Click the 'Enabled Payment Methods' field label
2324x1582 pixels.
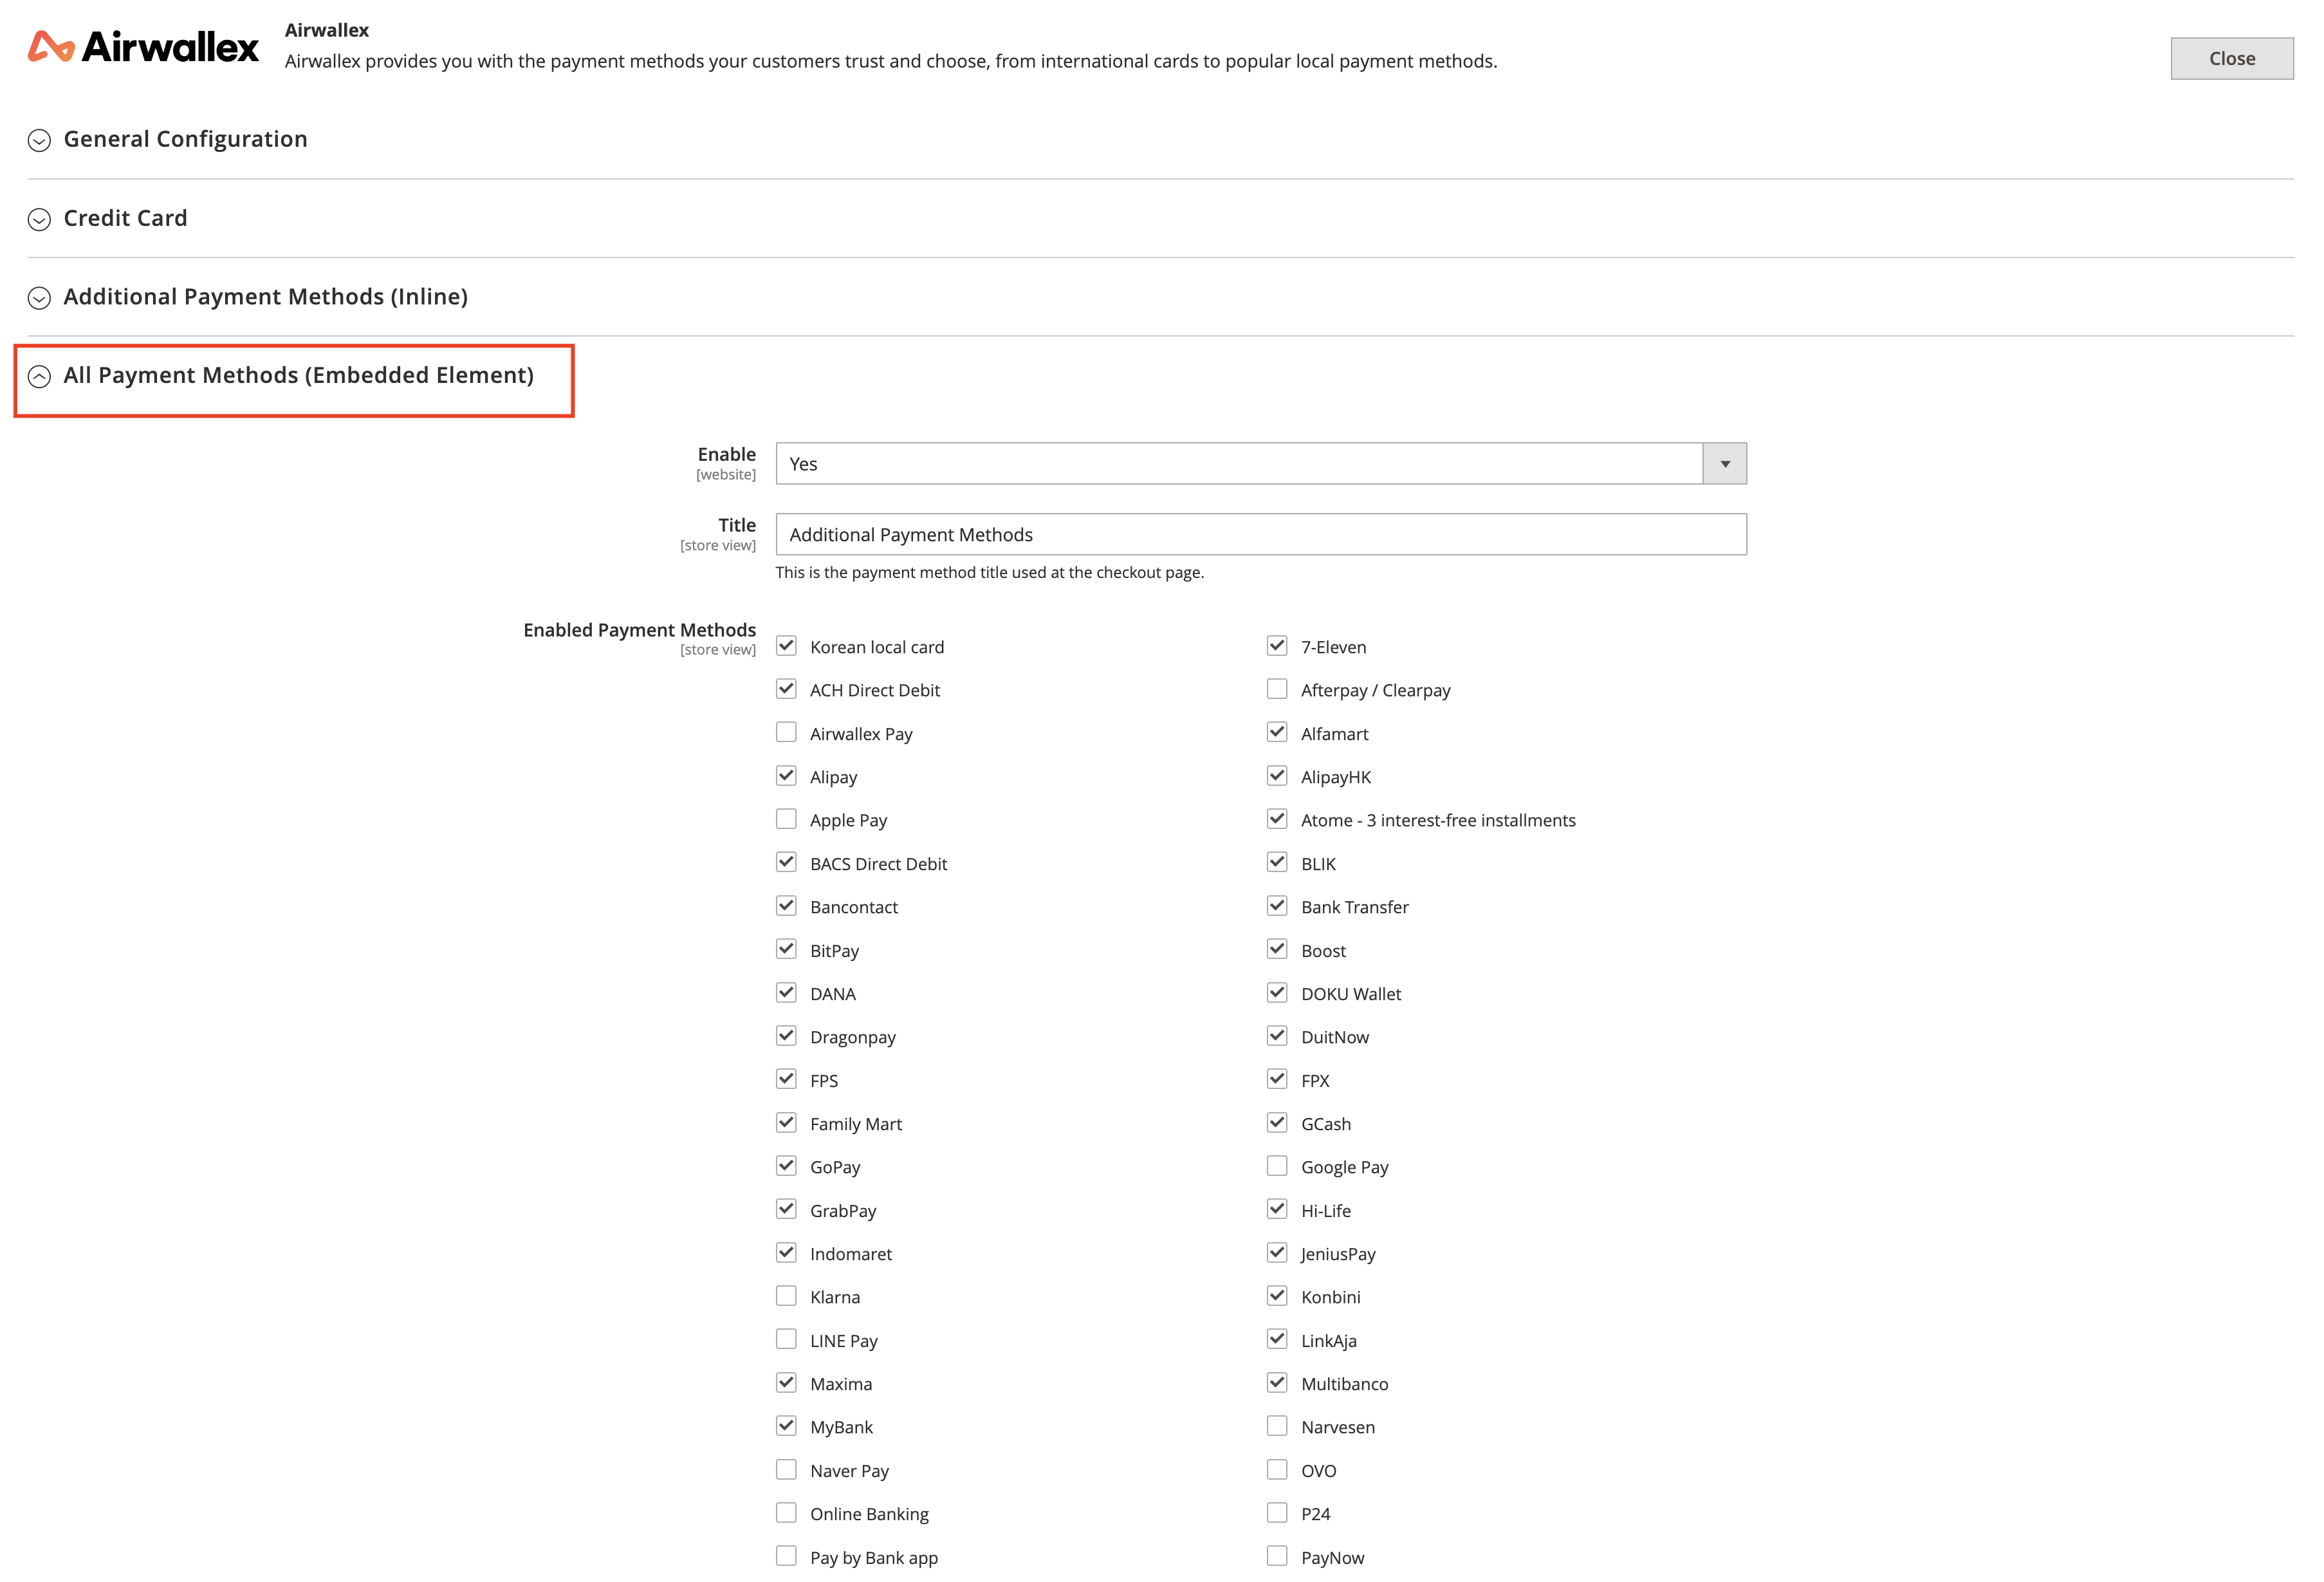tap(639, 630)
